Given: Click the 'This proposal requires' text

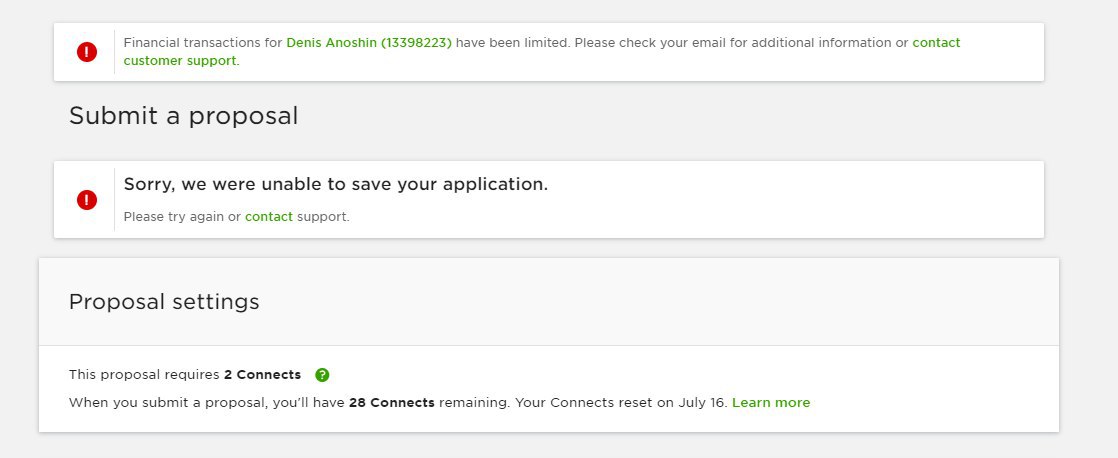Looking at the screenshot, I should coord(144,375).
